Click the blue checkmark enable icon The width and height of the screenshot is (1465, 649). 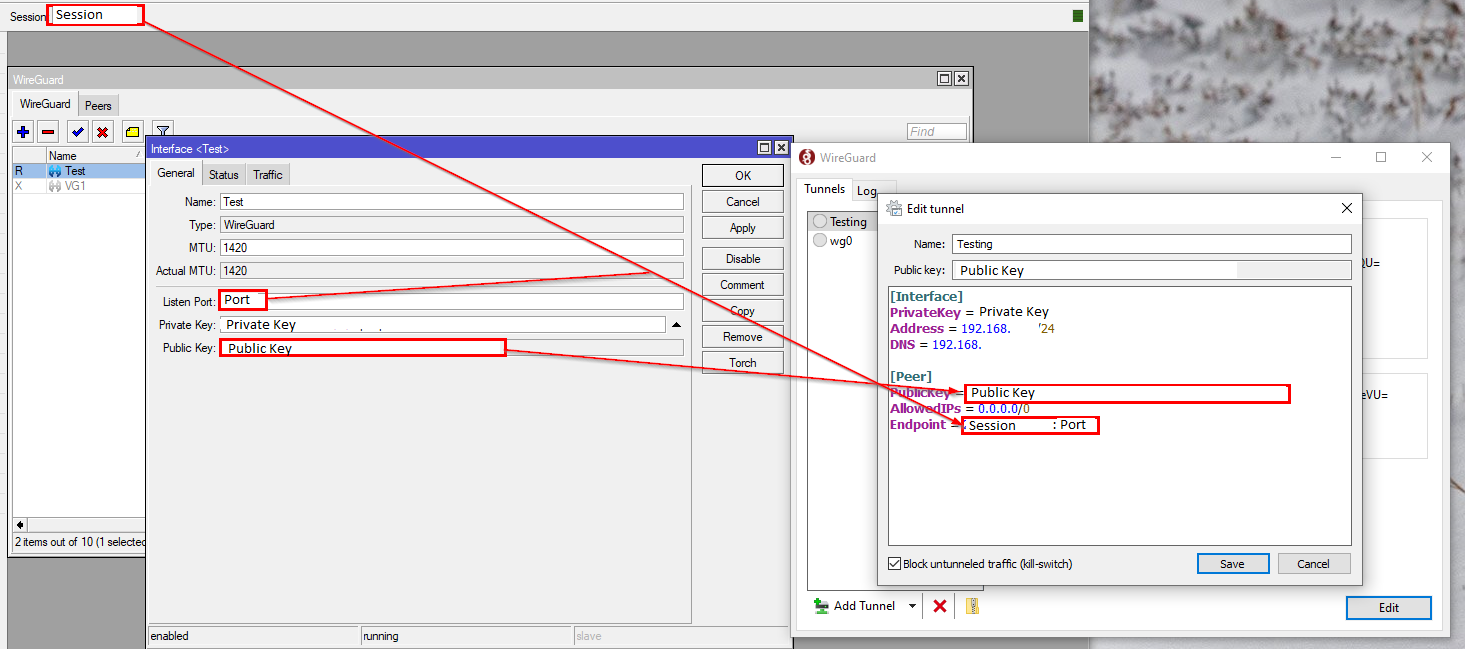click(77, 132)
